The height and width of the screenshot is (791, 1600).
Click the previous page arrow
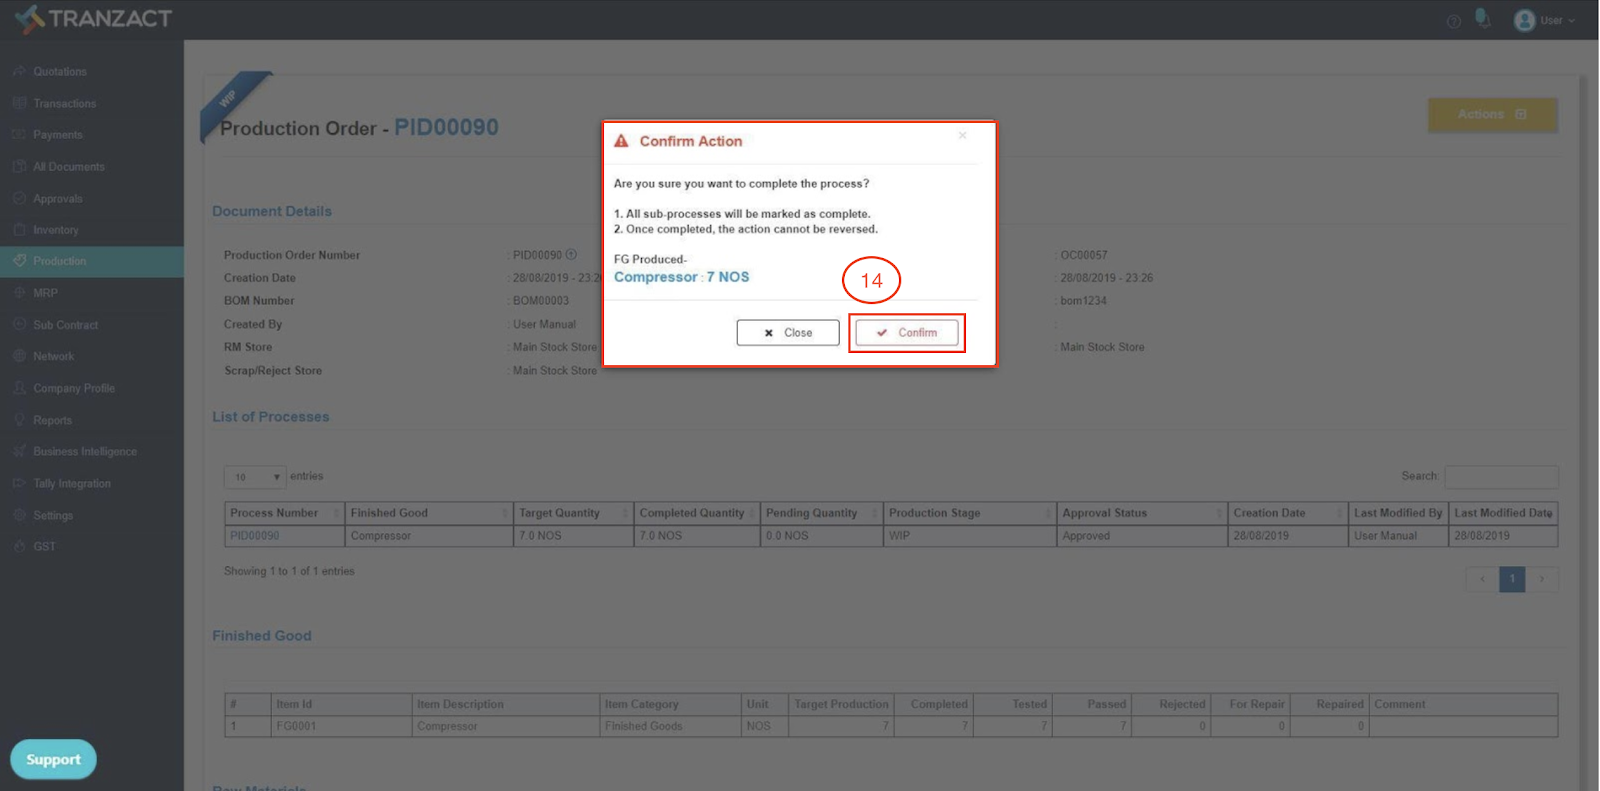pyautogui.click(x=1482, y=579)
